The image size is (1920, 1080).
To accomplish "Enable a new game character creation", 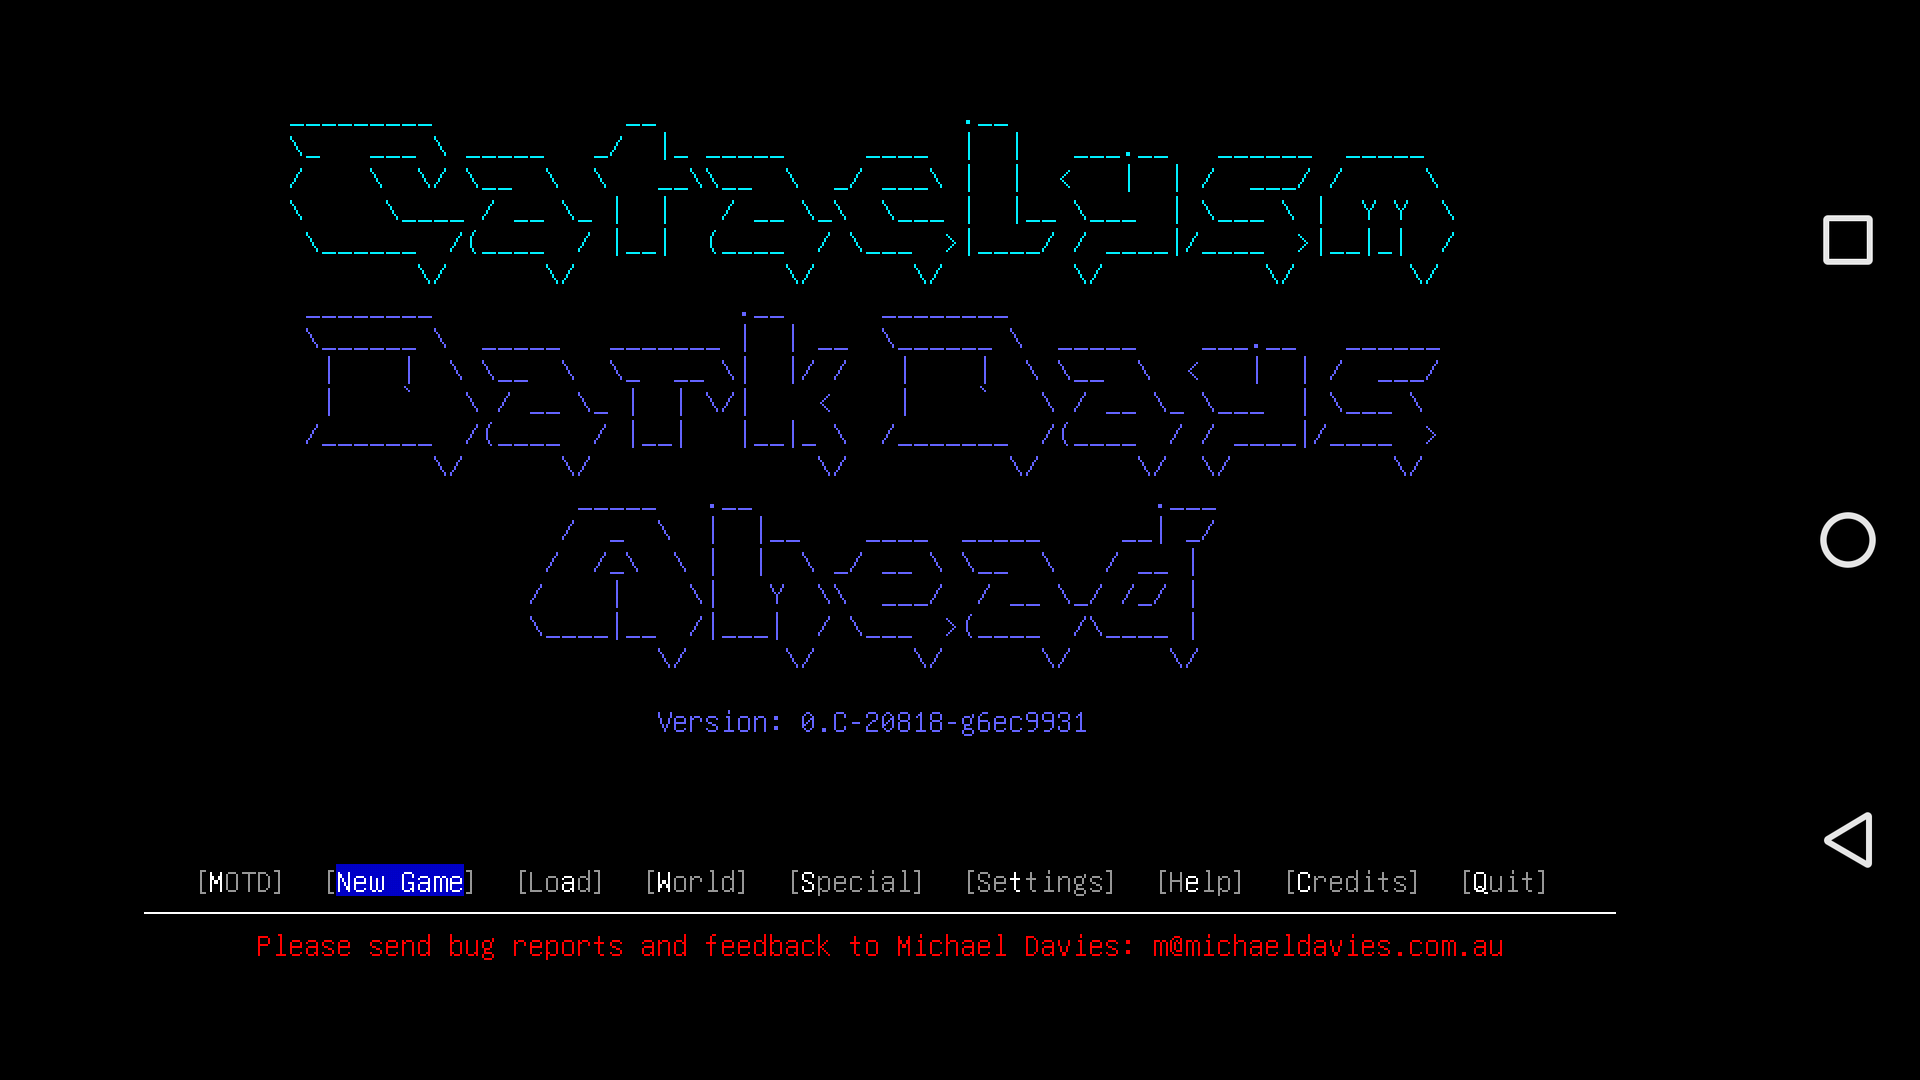I will click(x=400, y=881).
